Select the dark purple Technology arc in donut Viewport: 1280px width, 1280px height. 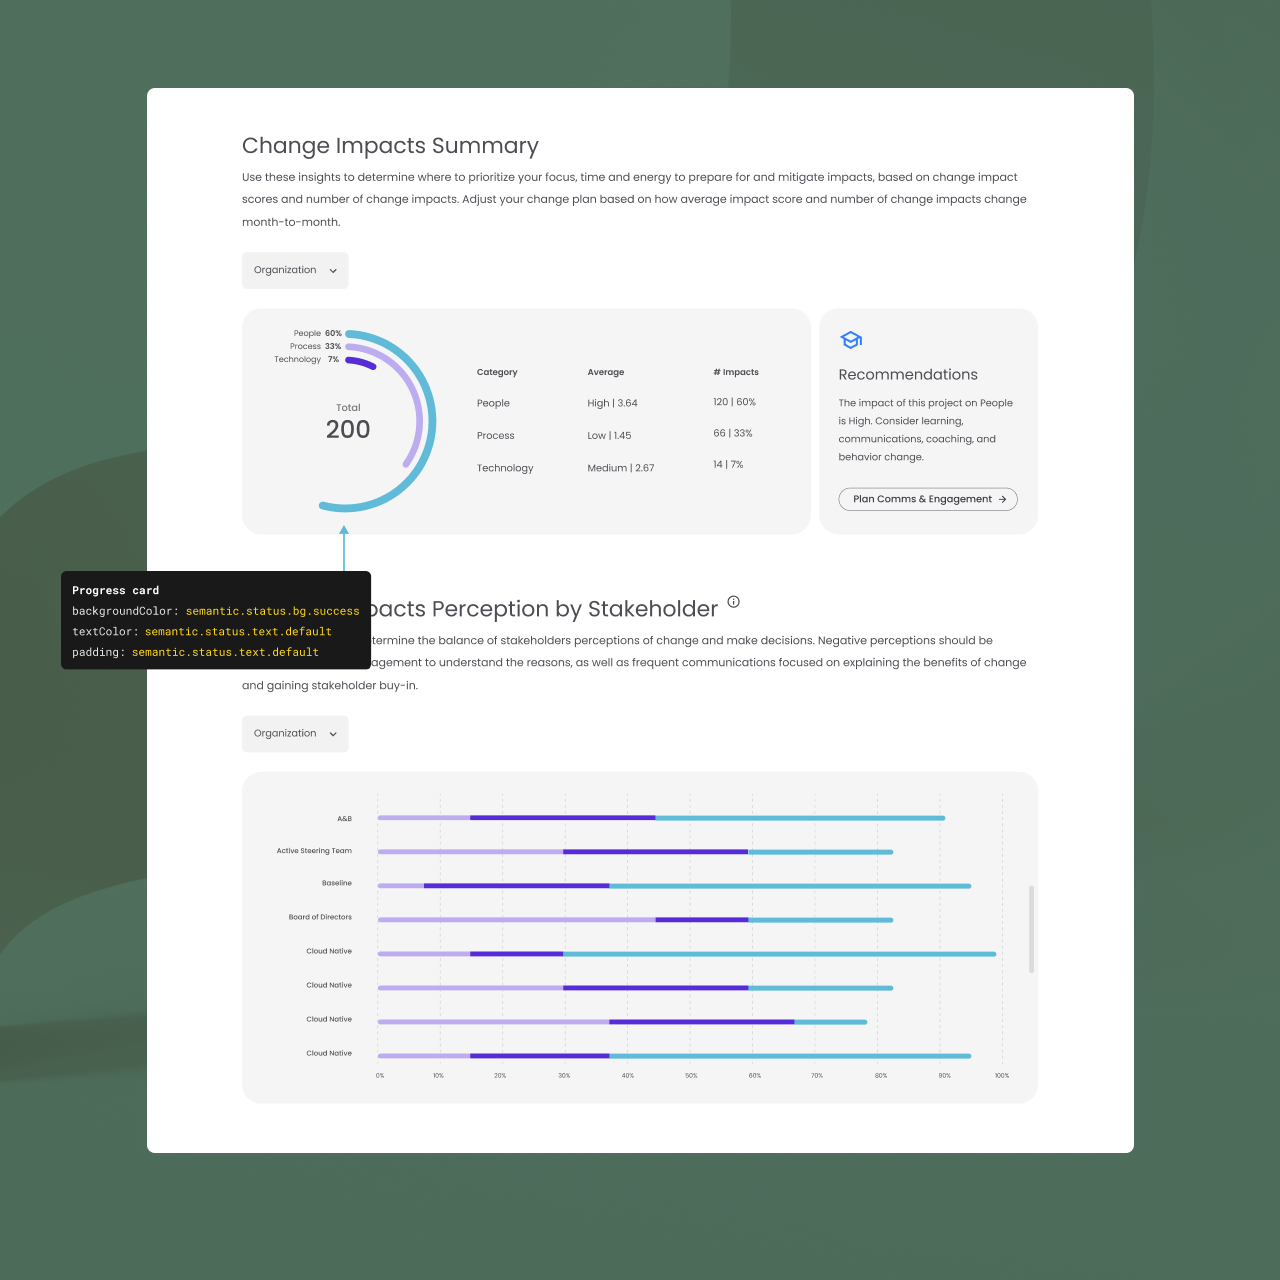tap(361, 363)
